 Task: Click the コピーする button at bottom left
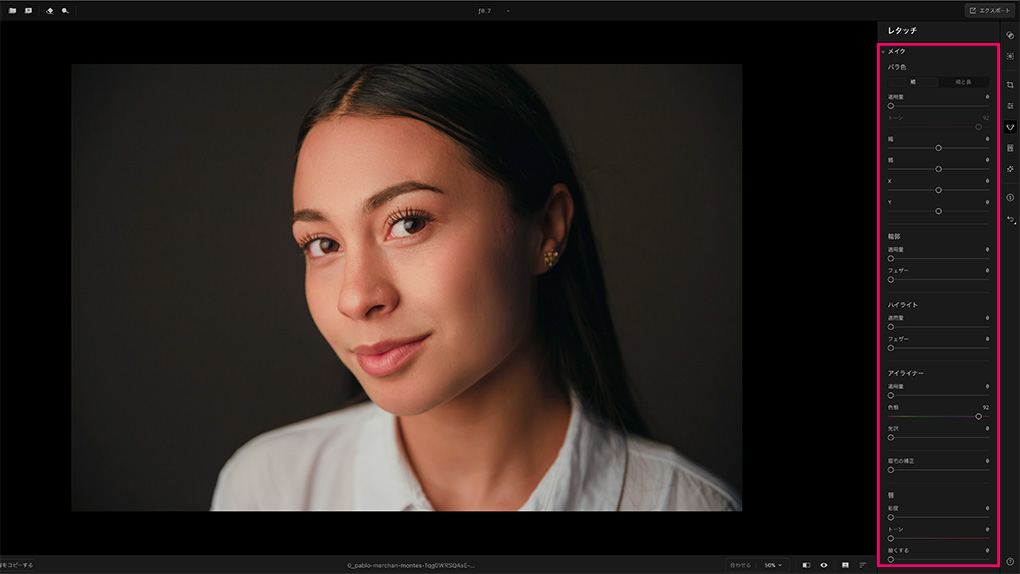coord(17,565)
